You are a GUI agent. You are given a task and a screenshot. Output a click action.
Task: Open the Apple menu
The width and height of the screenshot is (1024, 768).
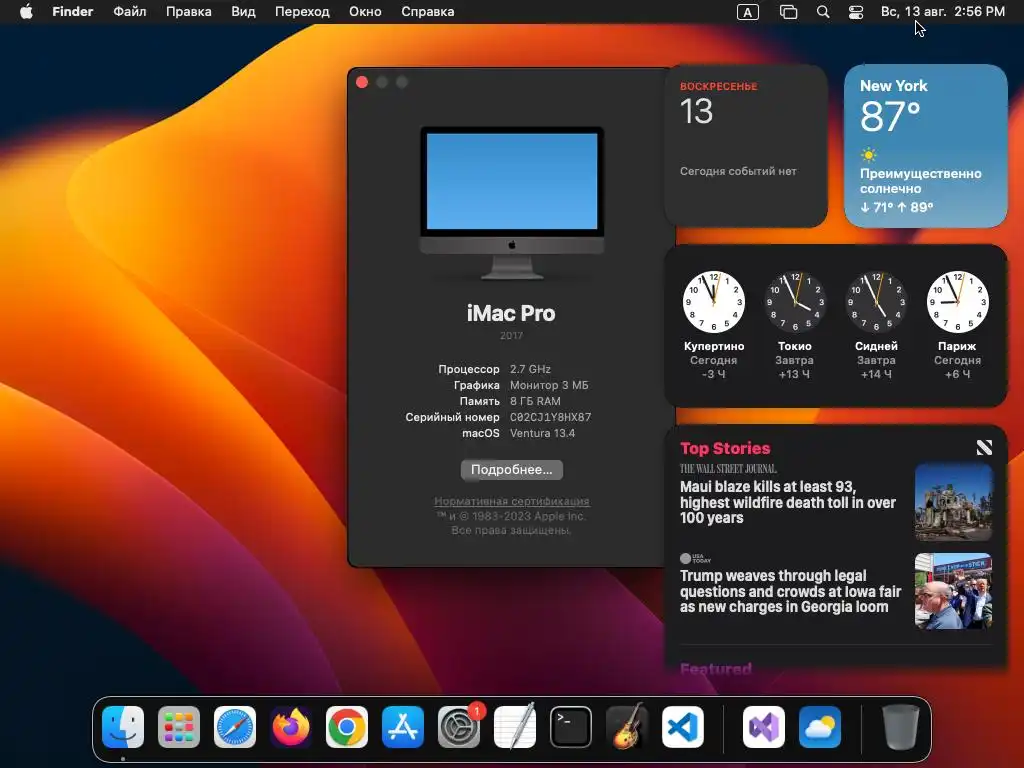pos(26,12)
